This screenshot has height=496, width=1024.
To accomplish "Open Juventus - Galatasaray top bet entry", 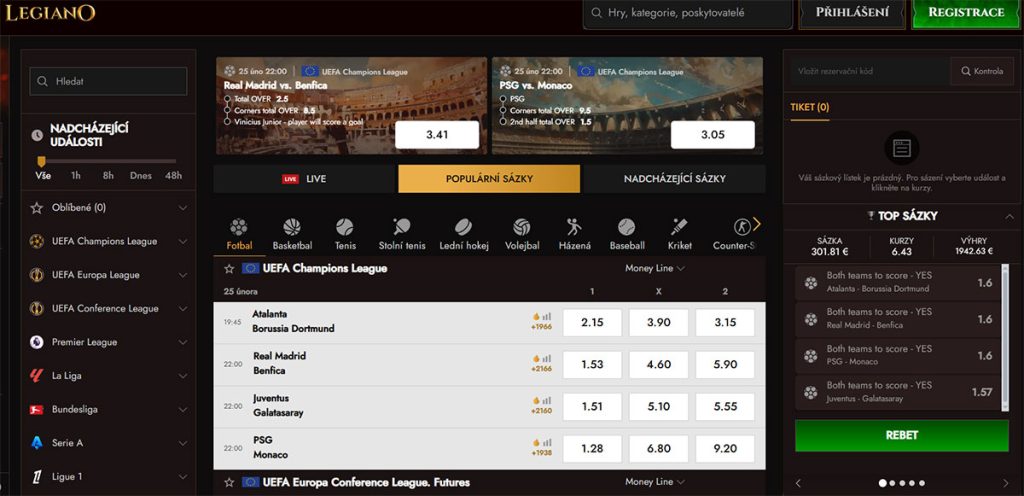I will pyautogui.click(x=899, y=392).
